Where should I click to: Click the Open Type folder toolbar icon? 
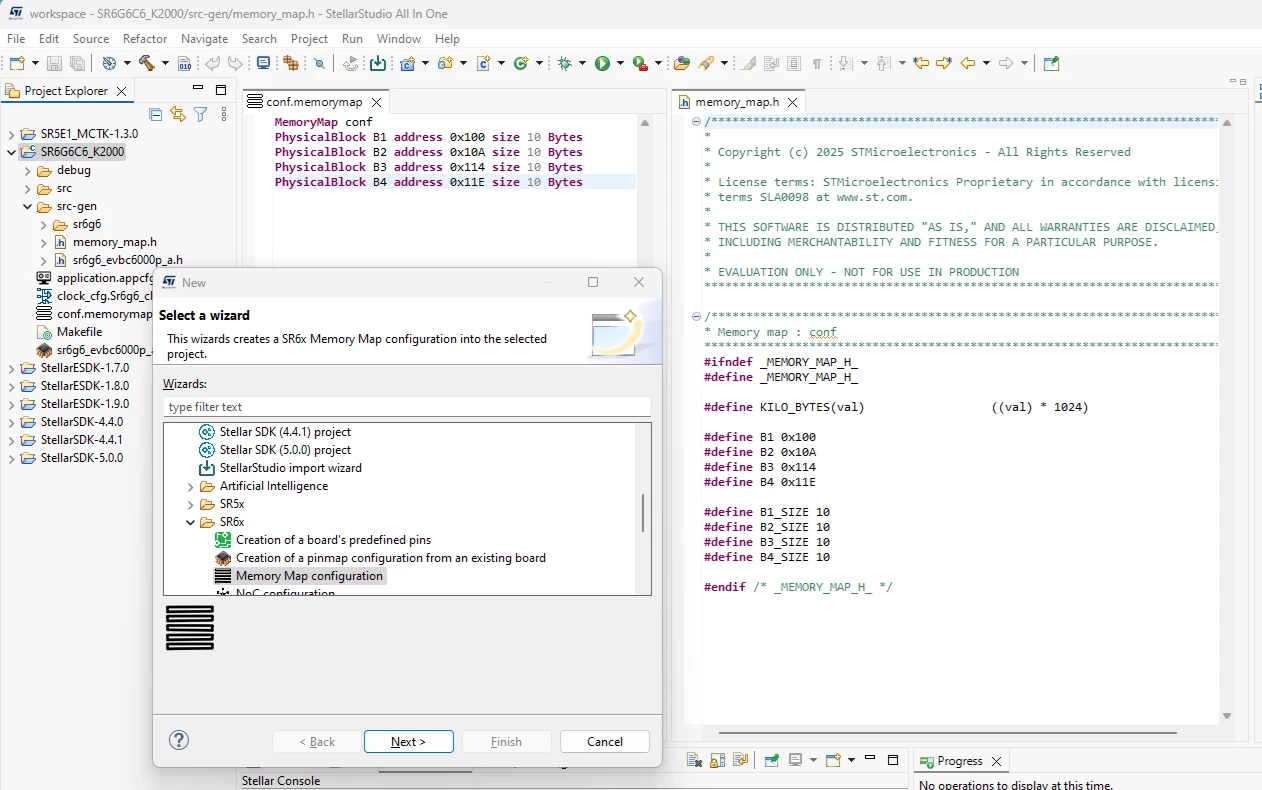pos(682,63)
